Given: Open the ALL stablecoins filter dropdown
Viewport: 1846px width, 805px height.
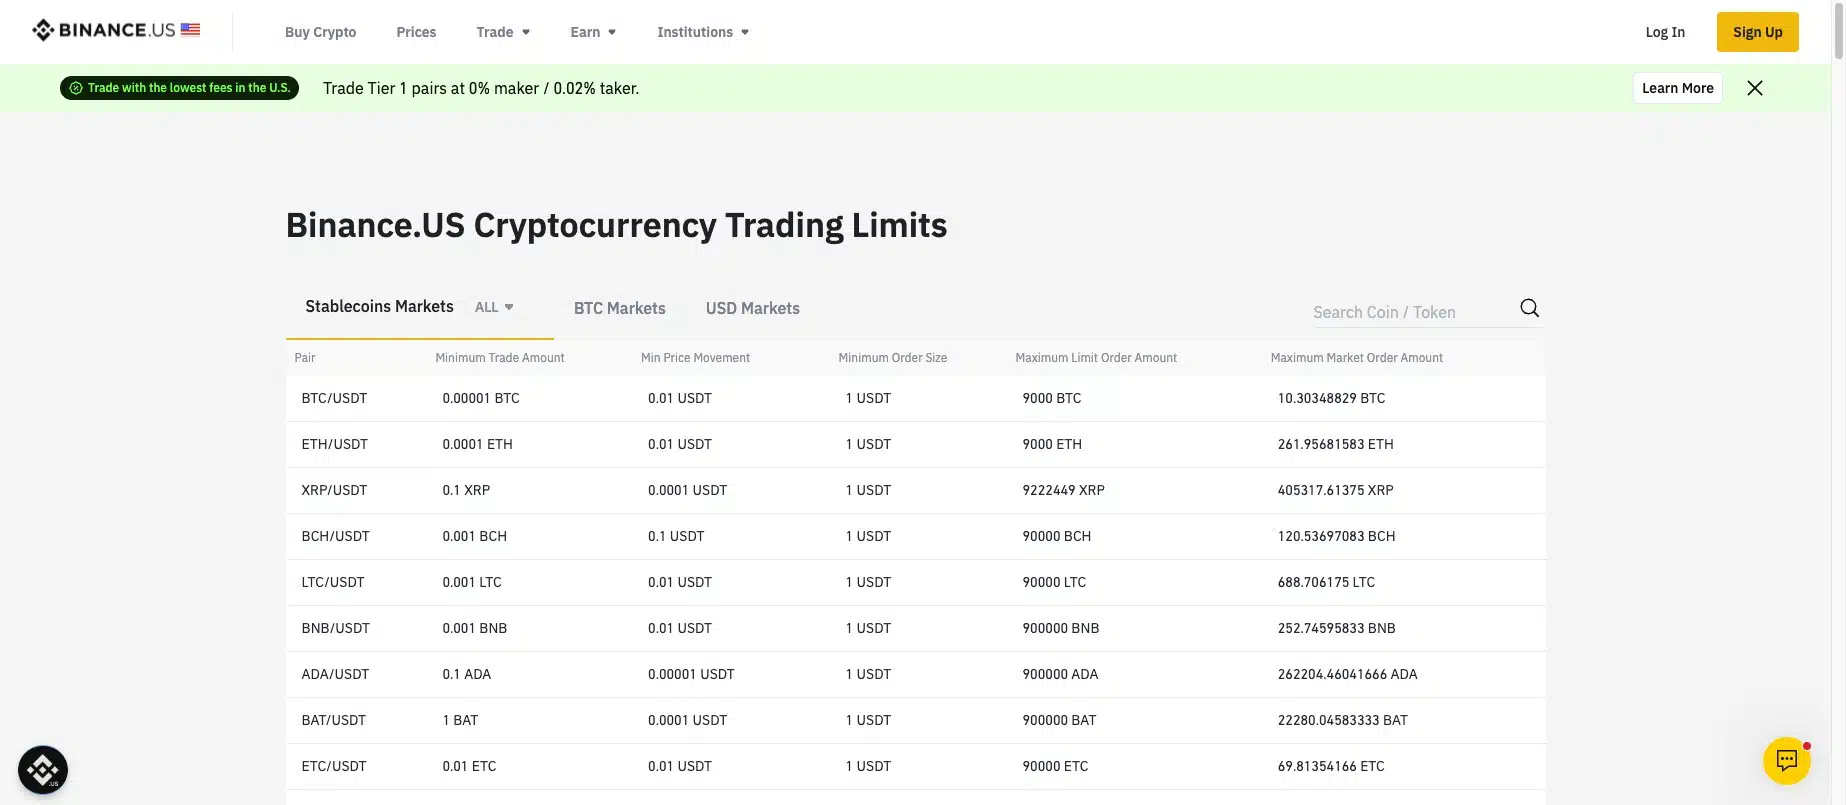Looking at the screenshot, I should pos(494,307).
